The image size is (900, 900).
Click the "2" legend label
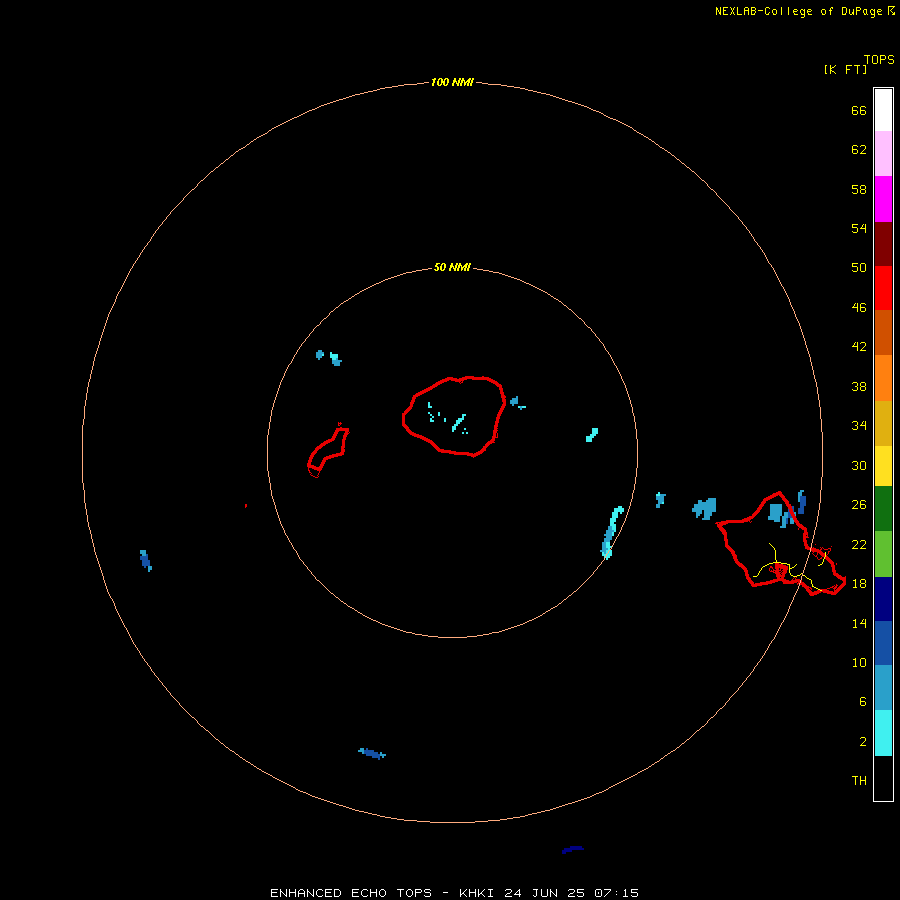tap(863, 742)
